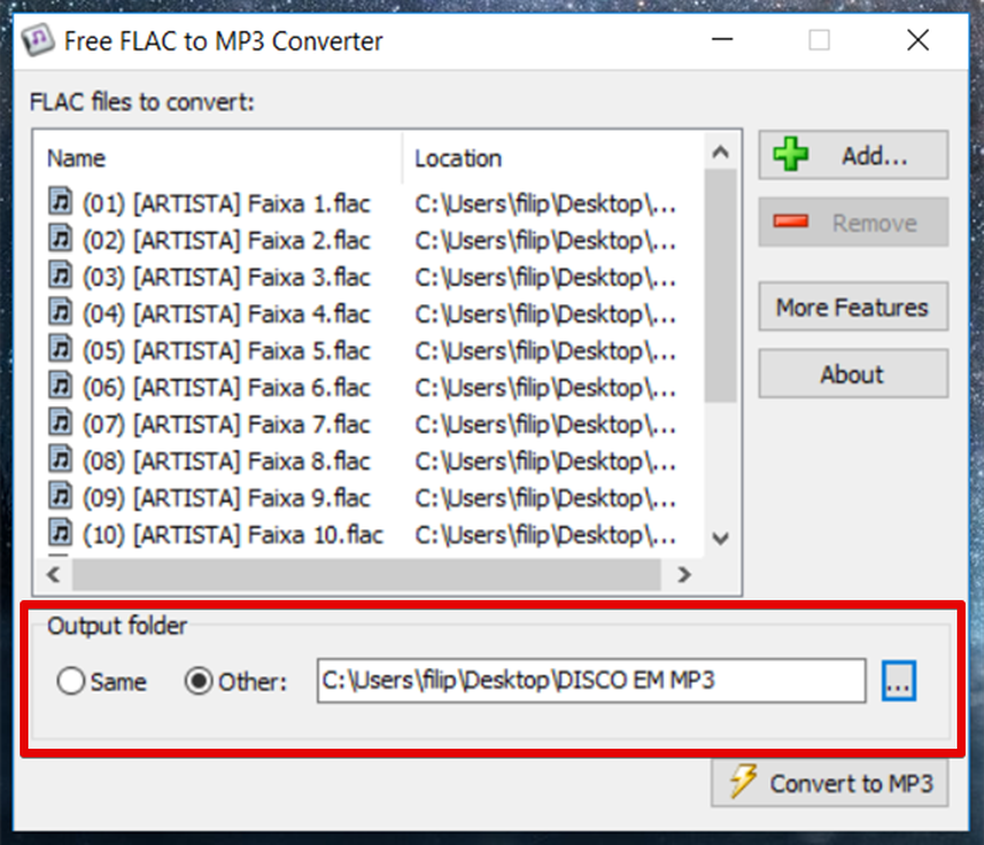
Task: Minimize the FLAC to MP3 Converter window
Action: coord(722,40)
